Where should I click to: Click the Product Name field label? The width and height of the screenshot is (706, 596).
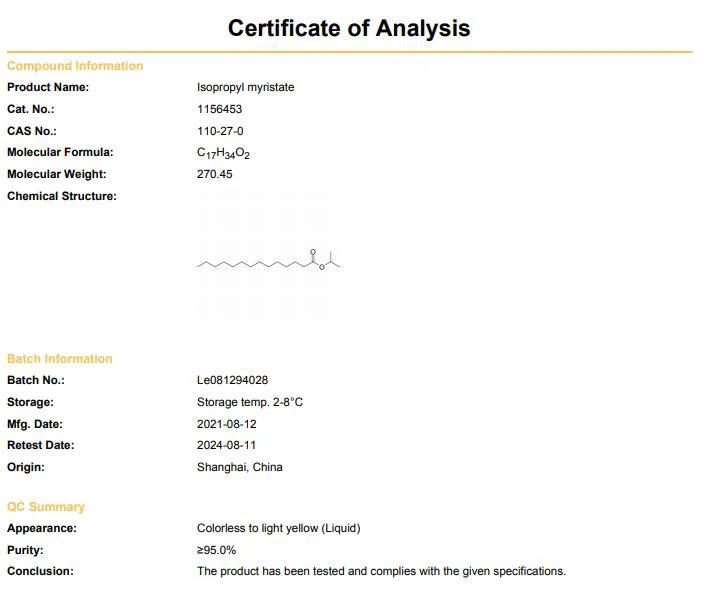point(48,87)
